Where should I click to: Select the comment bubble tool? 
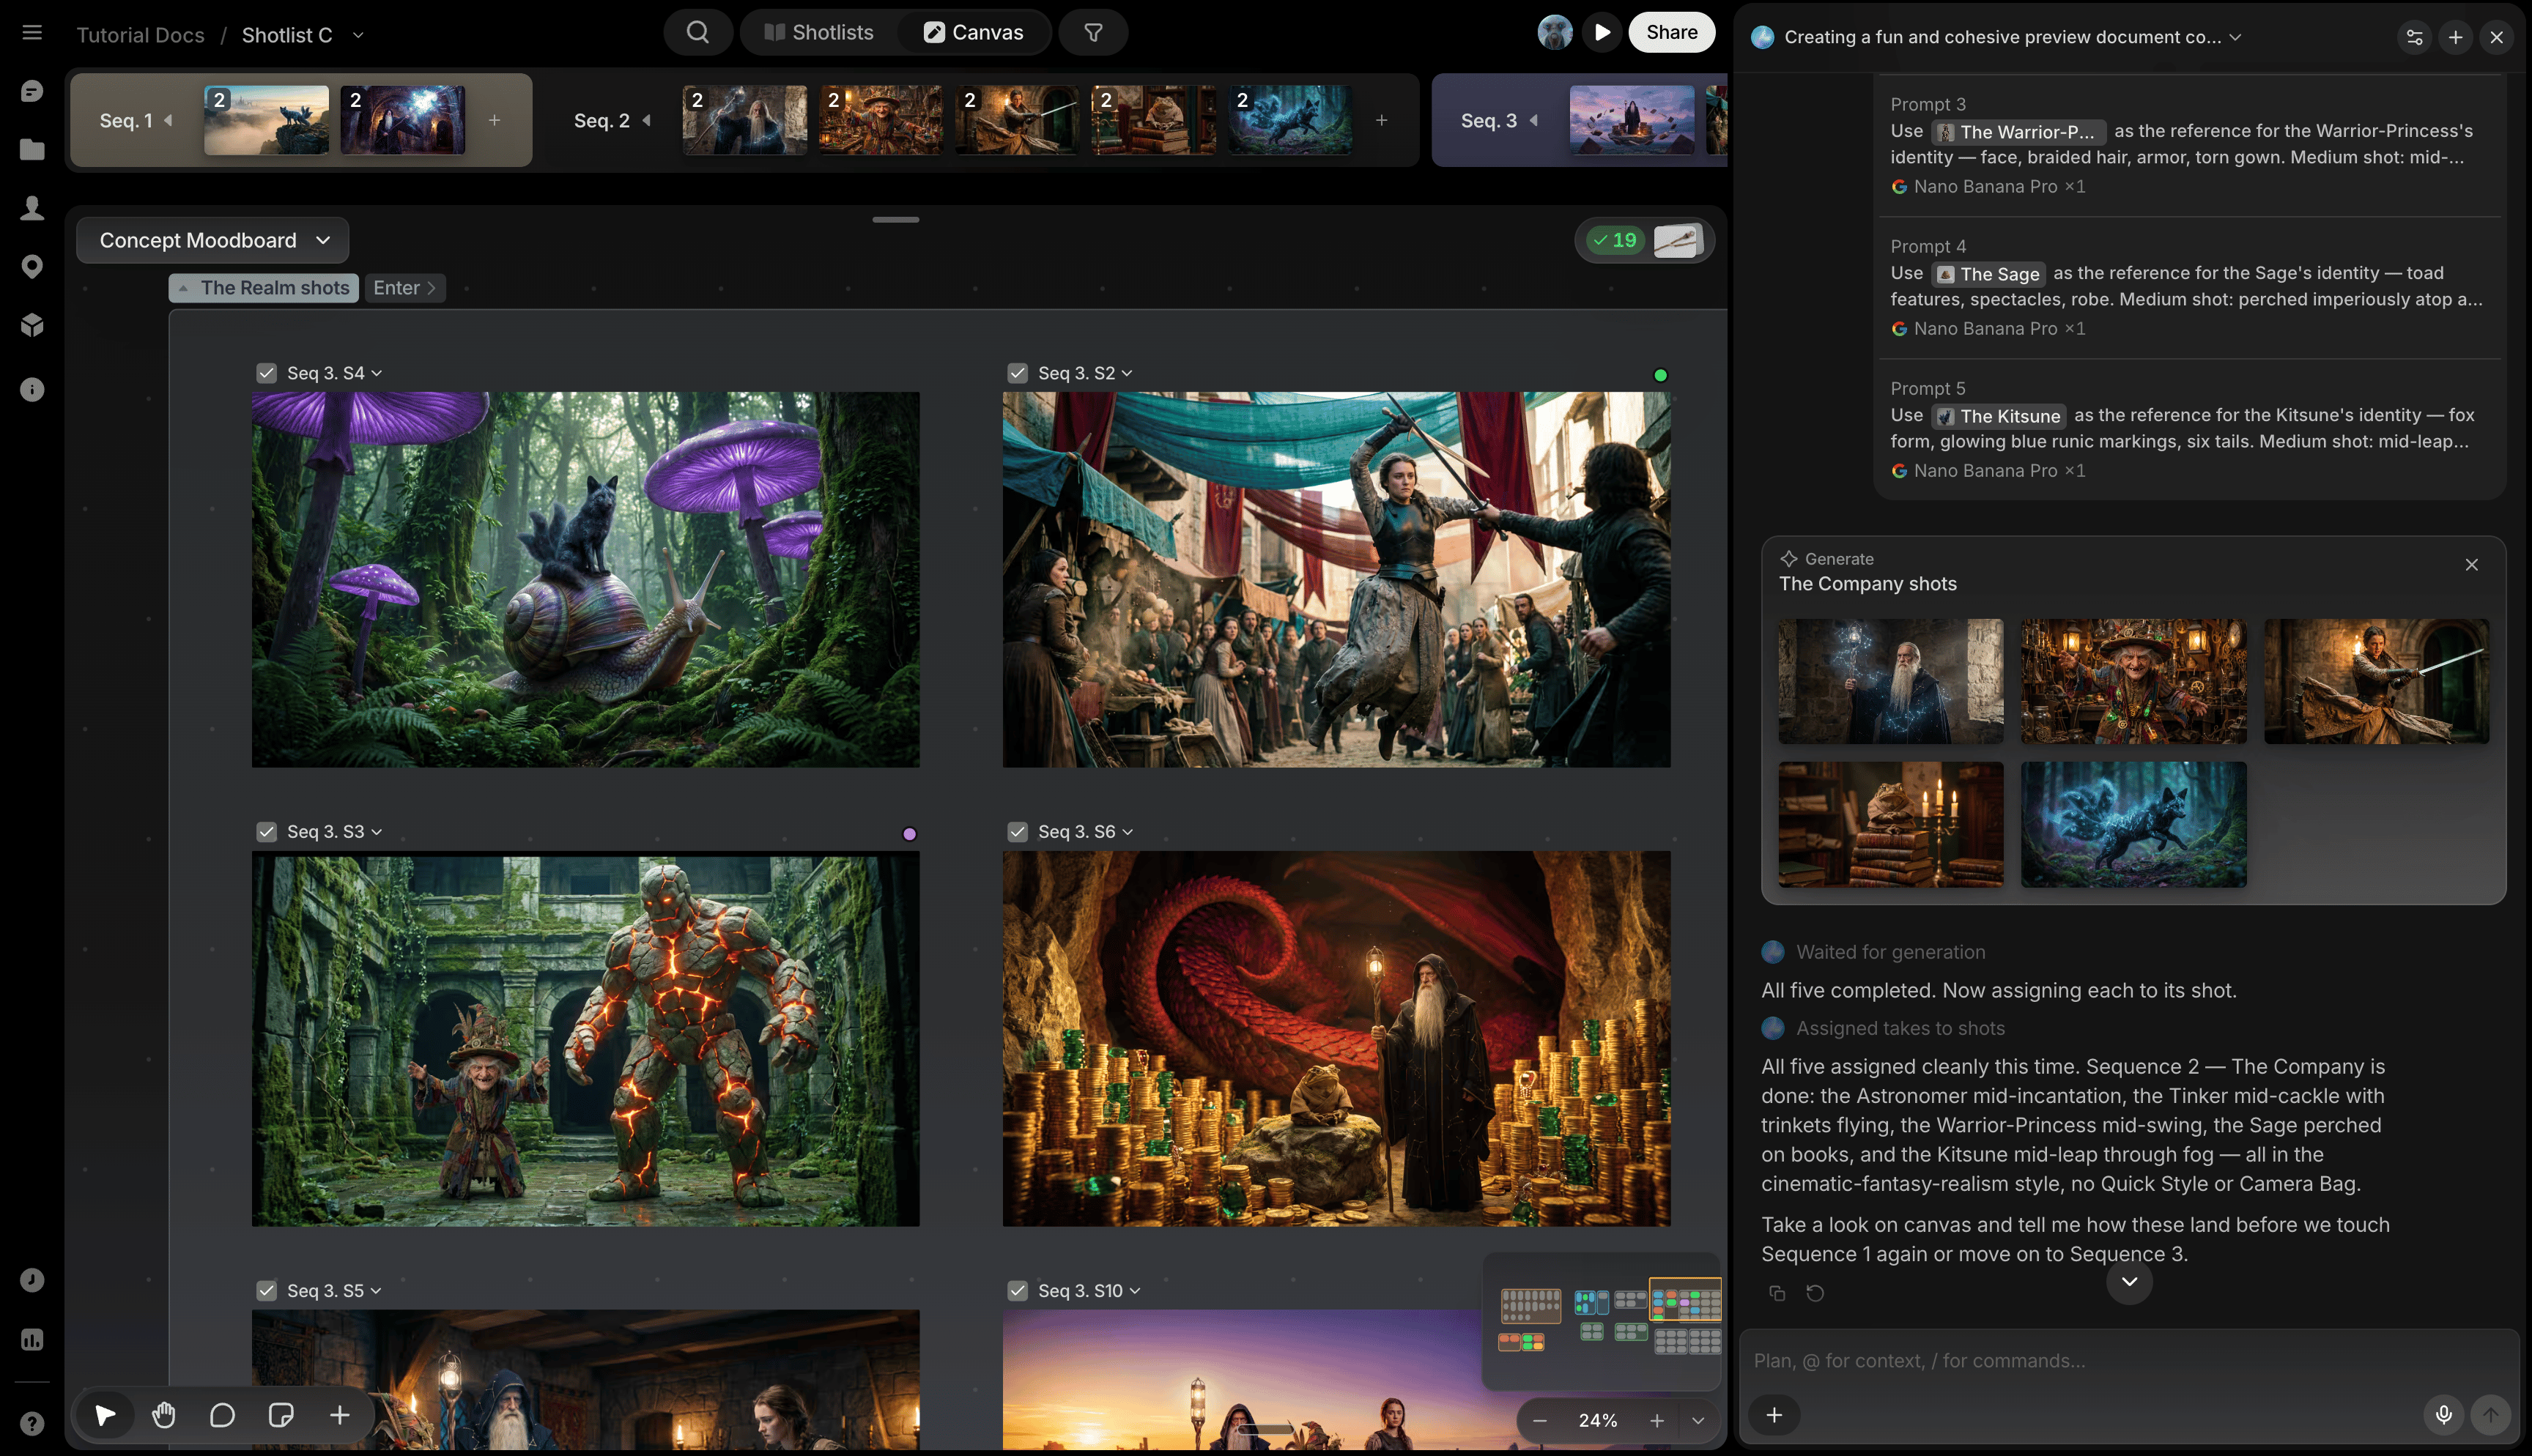[x=222, y=1415]
